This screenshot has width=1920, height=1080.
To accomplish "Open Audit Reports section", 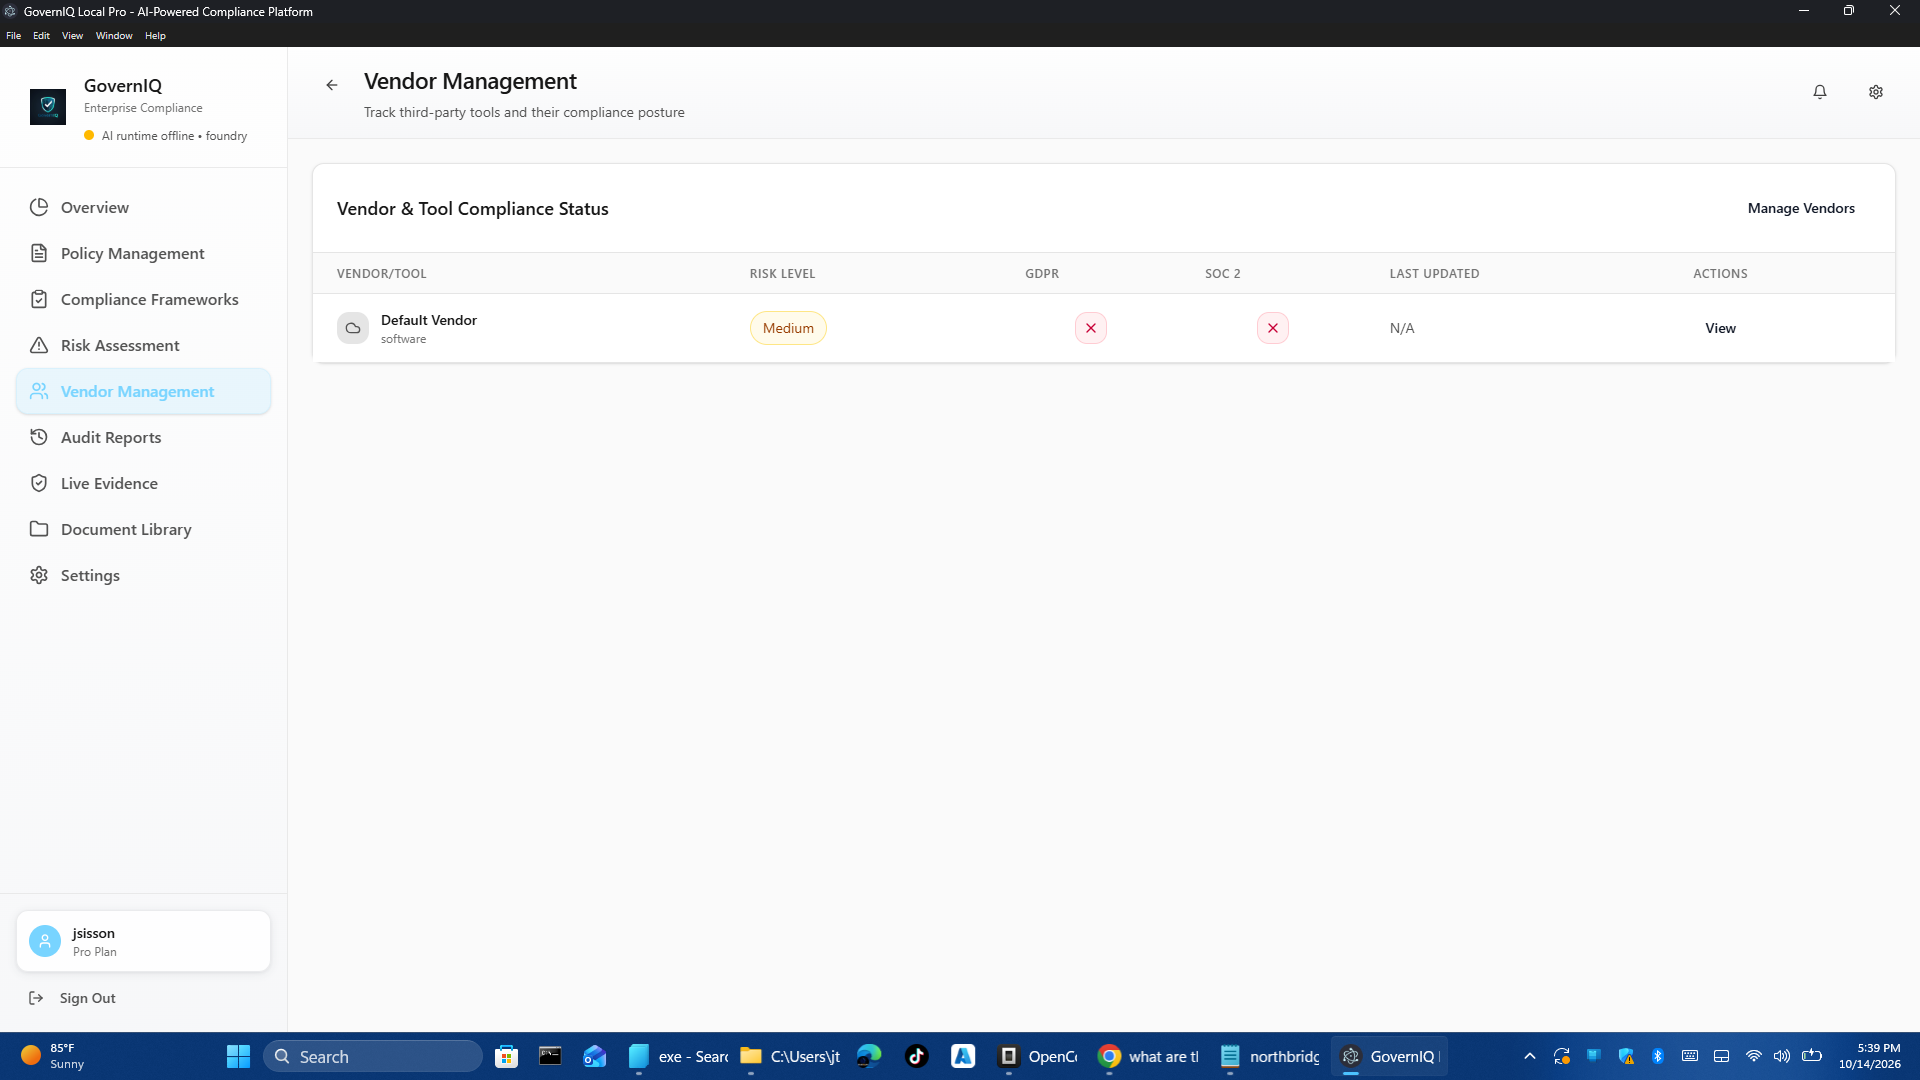I will point(143,437).
